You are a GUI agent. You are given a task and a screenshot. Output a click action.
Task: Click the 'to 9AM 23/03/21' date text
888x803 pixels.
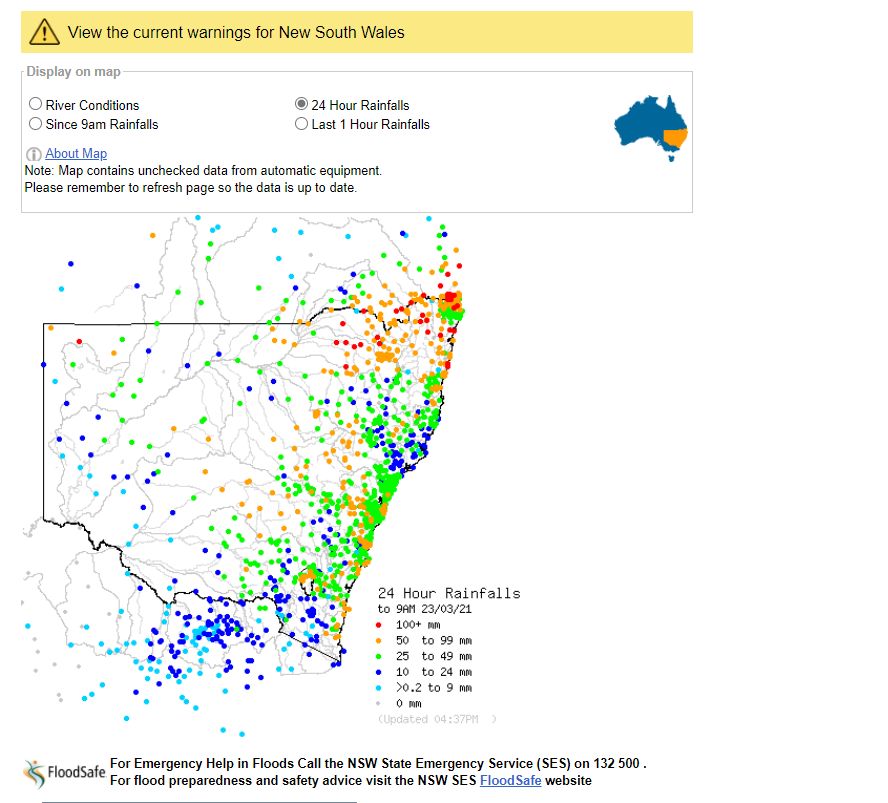point(425,609)
